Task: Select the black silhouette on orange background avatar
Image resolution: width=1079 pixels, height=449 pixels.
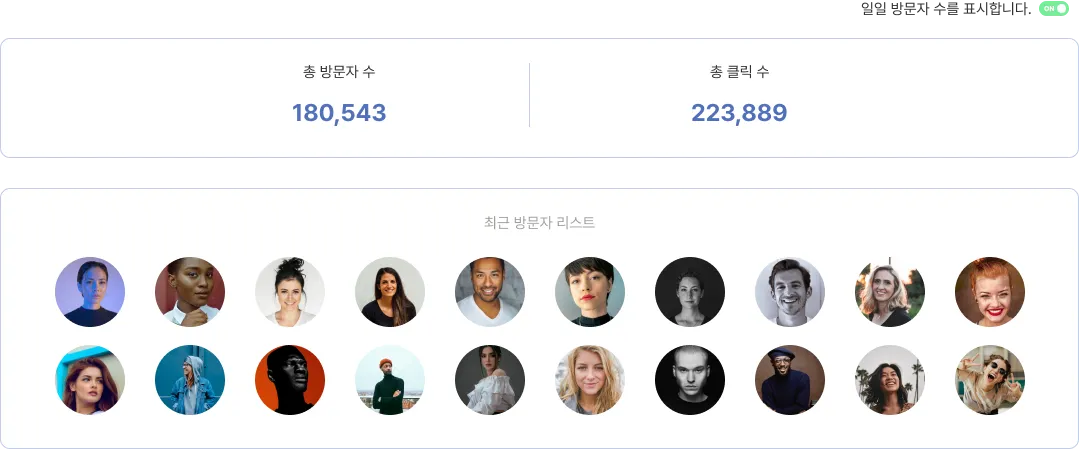Action: 290,380
